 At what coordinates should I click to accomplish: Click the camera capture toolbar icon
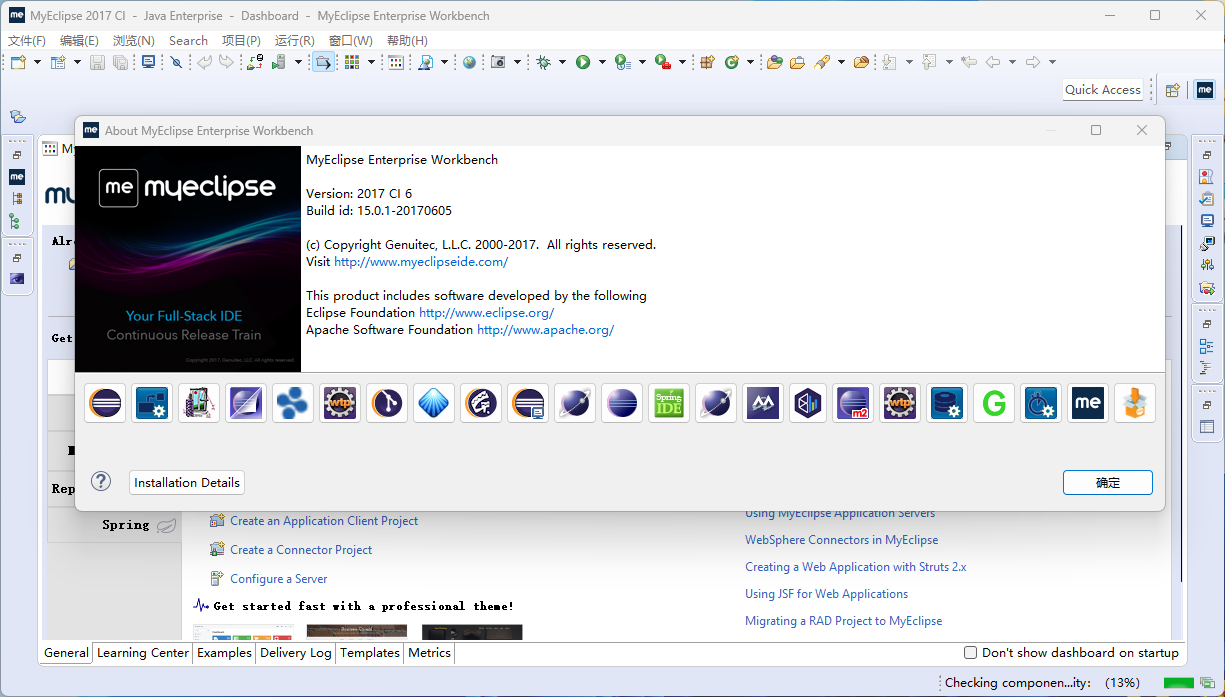click(x=498, y=62)
